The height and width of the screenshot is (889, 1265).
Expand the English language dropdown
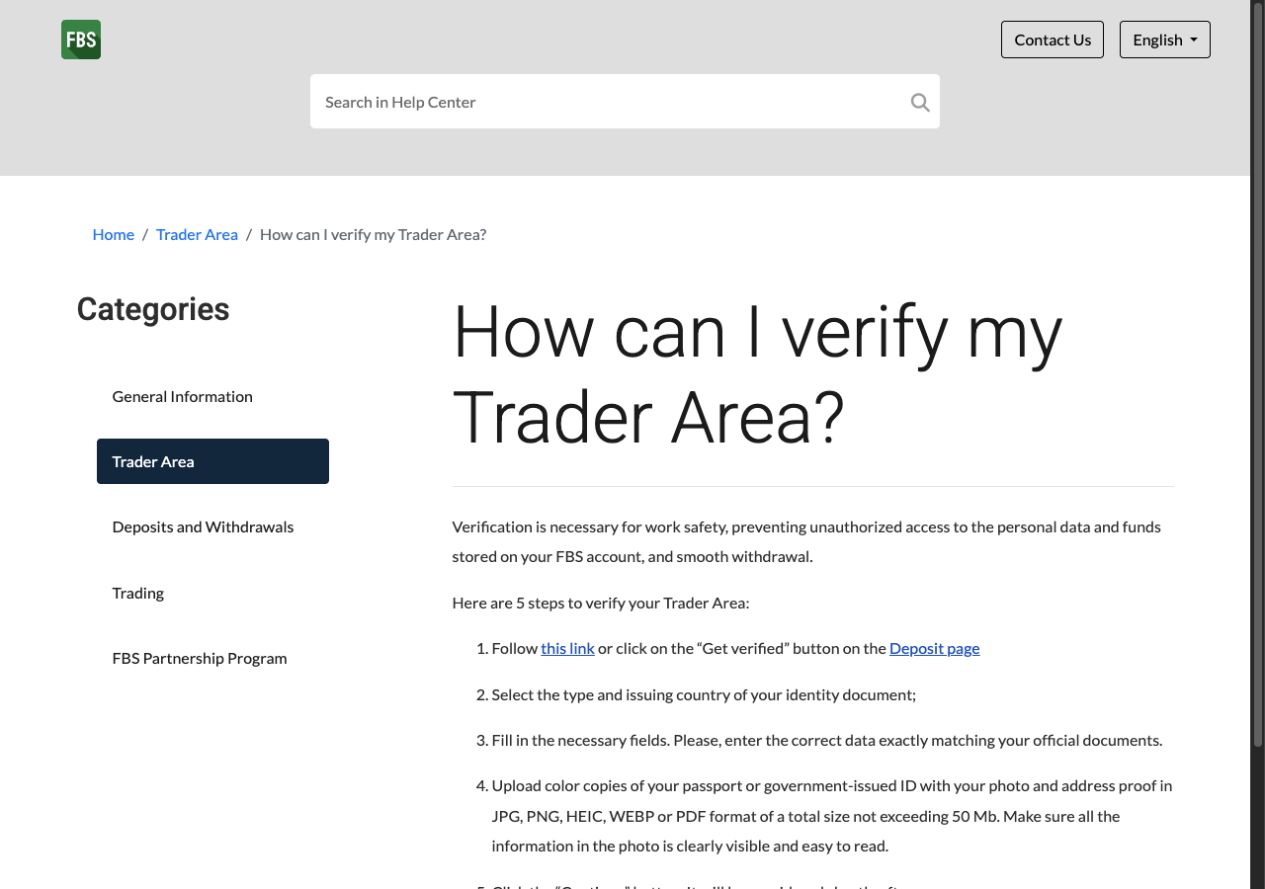tap(1165, 40)
